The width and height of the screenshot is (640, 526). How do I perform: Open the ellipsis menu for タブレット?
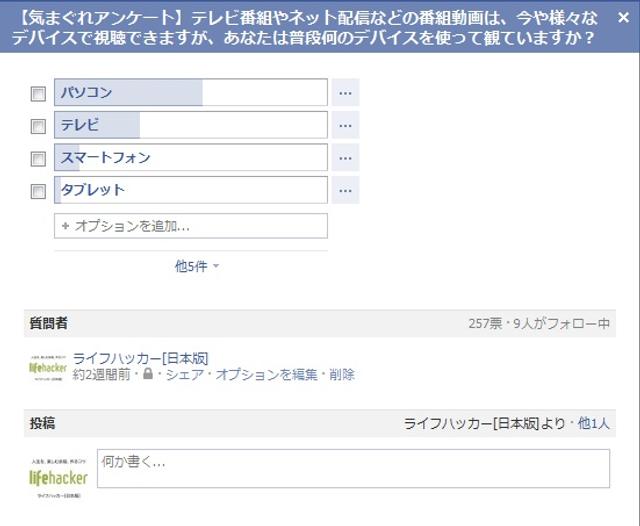coord(345,190)
